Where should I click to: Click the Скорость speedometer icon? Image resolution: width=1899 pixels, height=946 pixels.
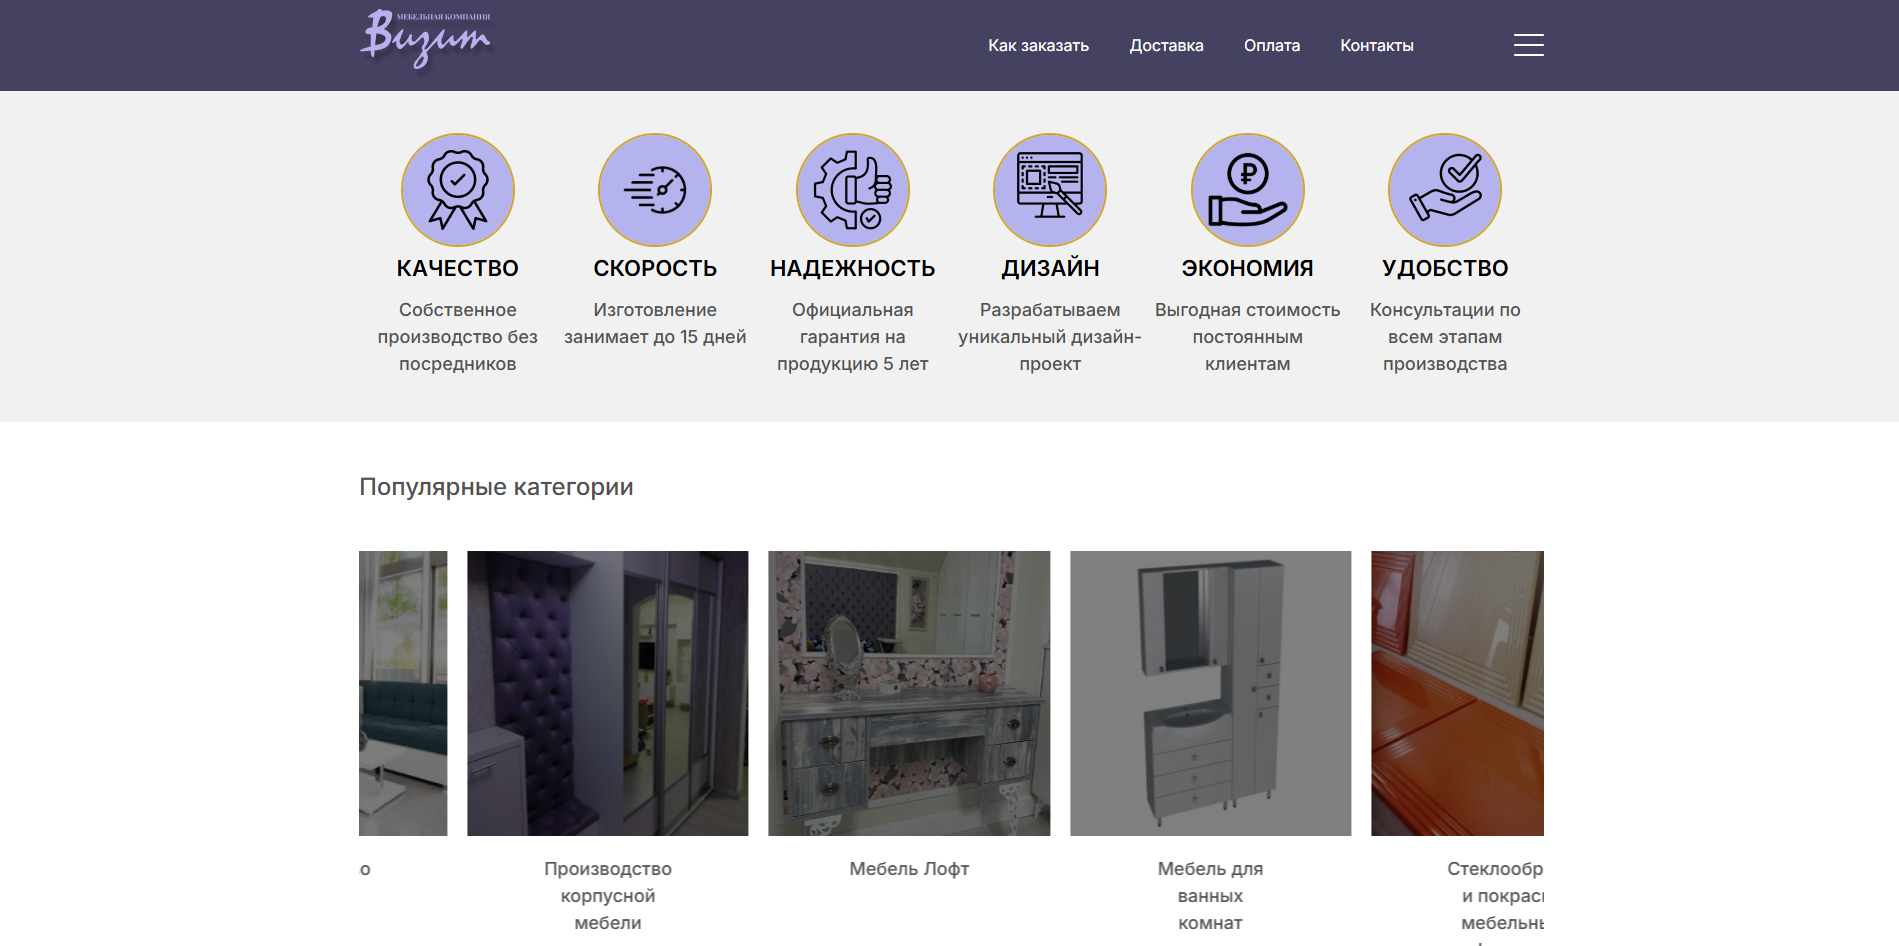[655, 190]
